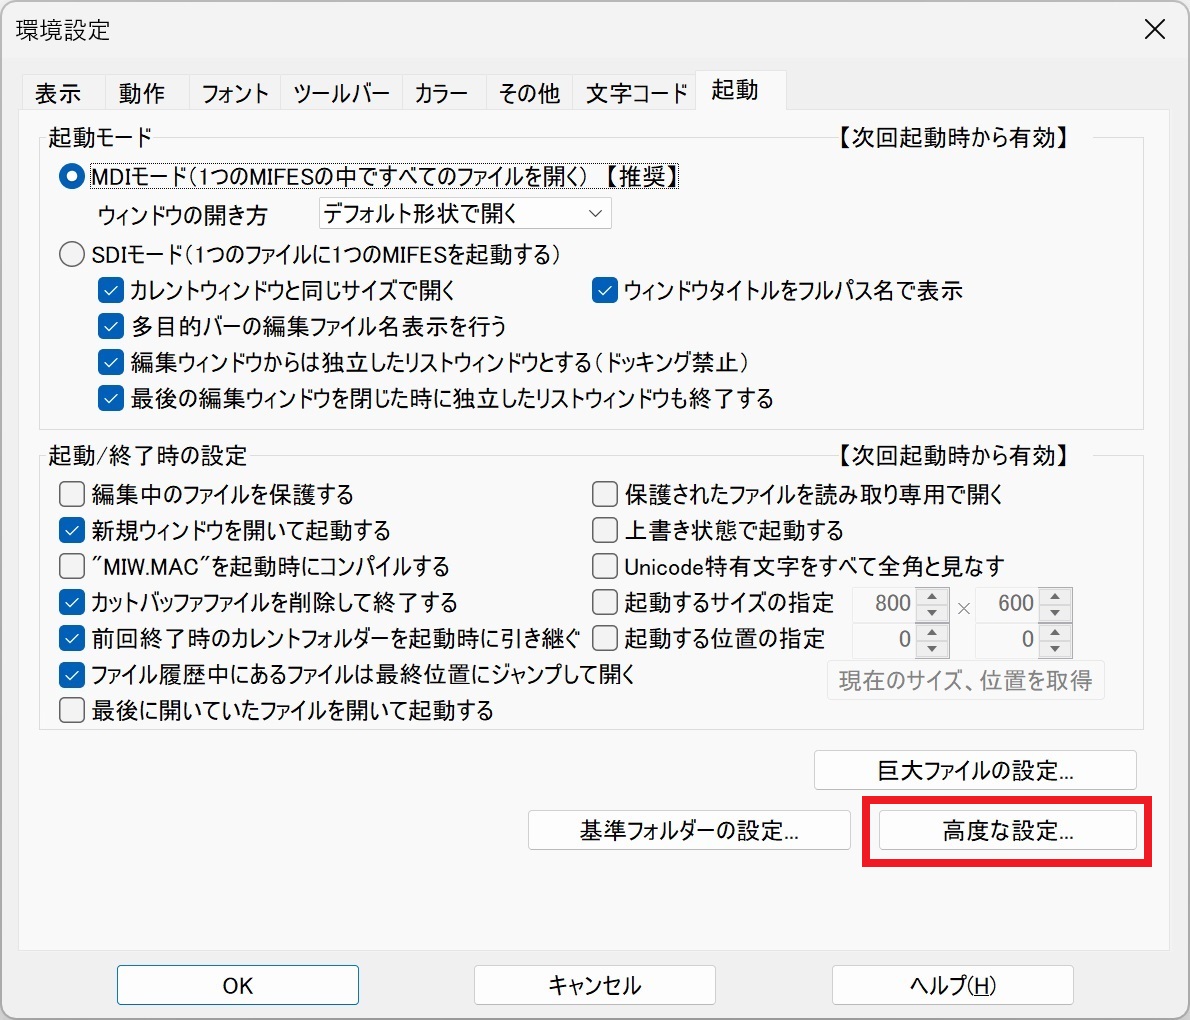Confirm settings with the OK button
This screenshot has width=1190, height=1020.
[237, 985]
